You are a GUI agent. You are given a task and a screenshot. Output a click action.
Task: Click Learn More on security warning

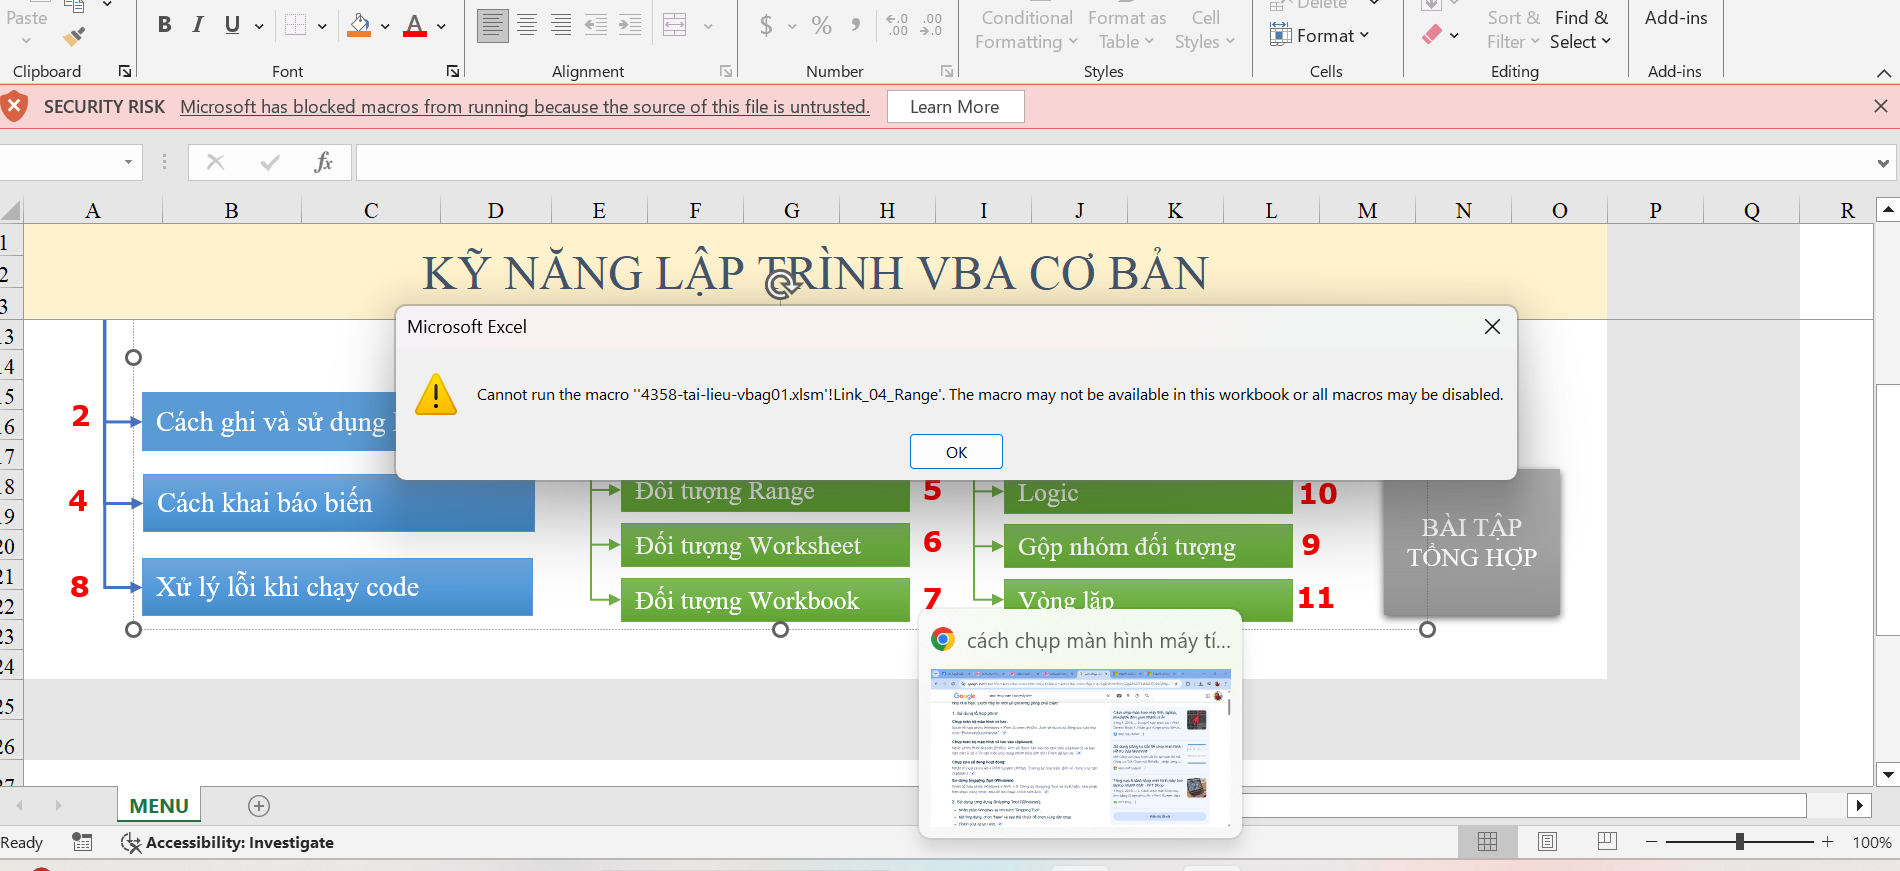point(954,107)
